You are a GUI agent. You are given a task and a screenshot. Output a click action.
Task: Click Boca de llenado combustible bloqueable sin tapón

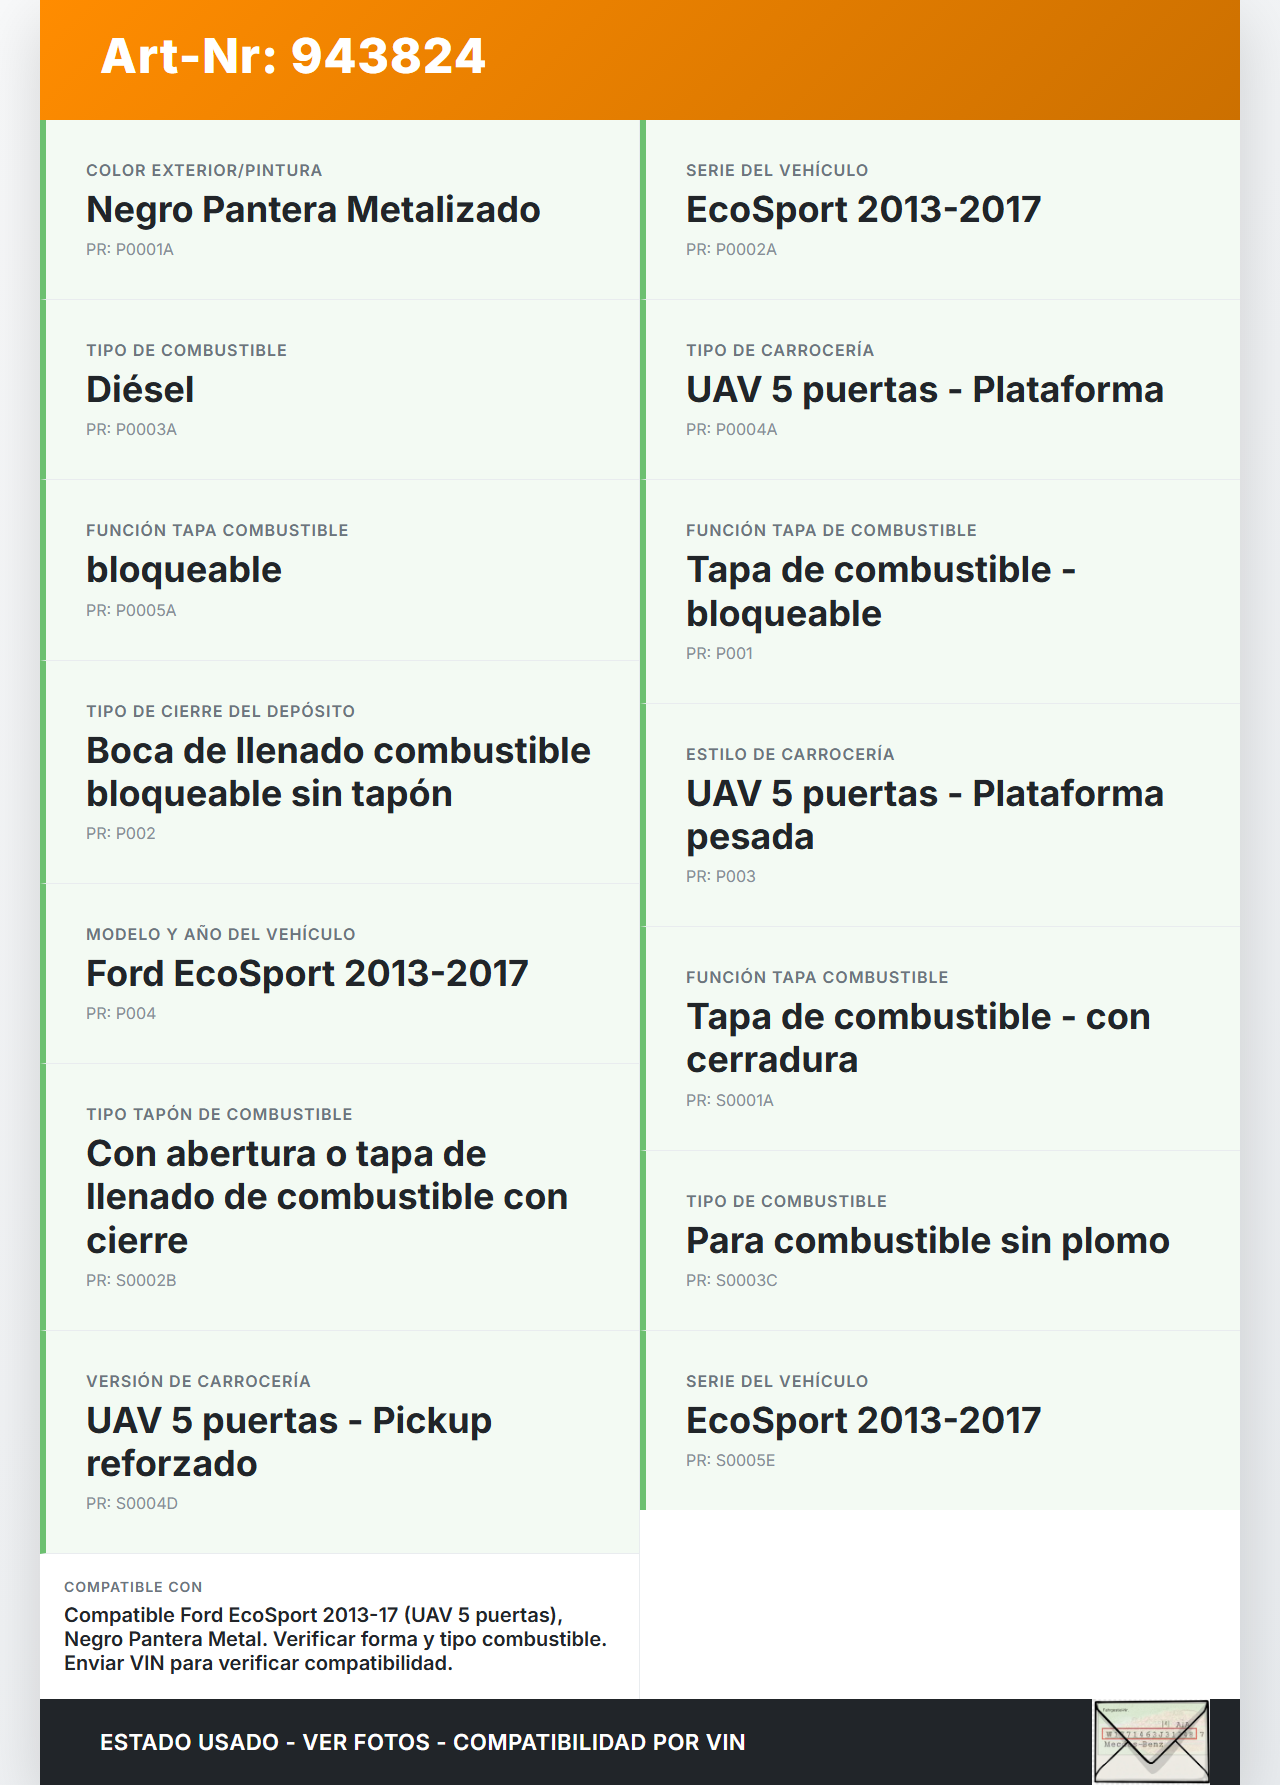coord(338,772)
